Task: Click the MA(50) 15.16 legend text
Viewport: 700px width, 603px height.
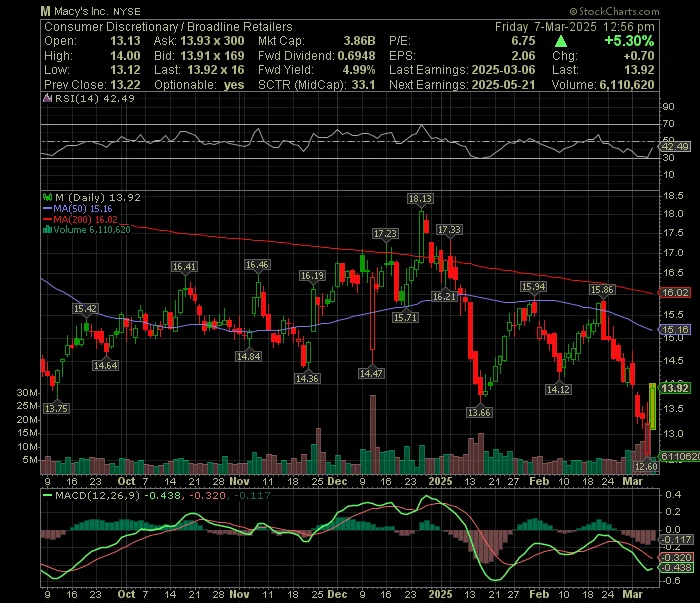Action: click(83, 209)
